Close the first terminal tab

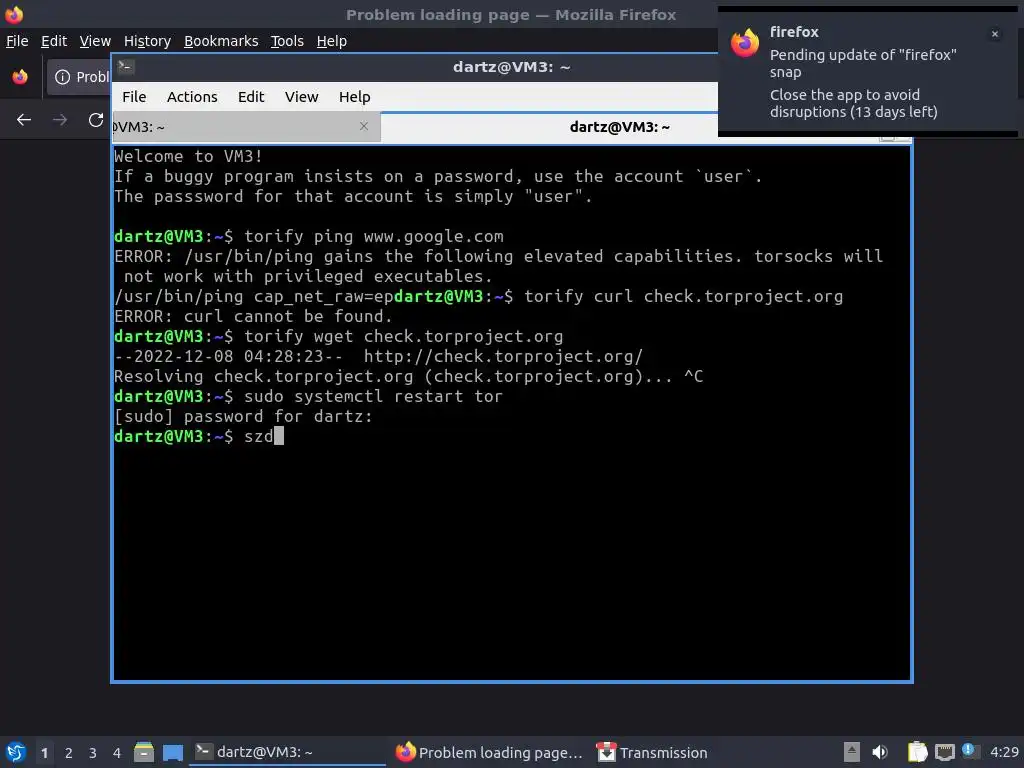click(x=364, y=126)
